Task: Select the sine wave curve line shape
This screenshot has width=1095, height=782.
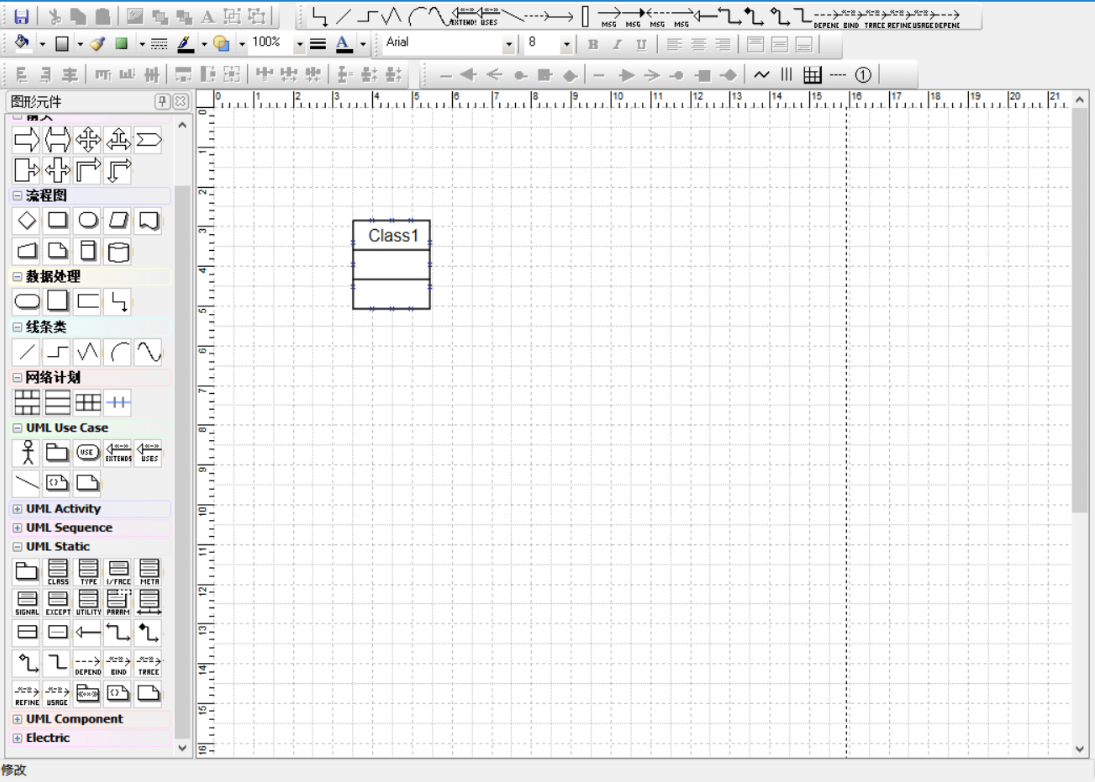Action: pyautogui.click(x=148, y=352)
